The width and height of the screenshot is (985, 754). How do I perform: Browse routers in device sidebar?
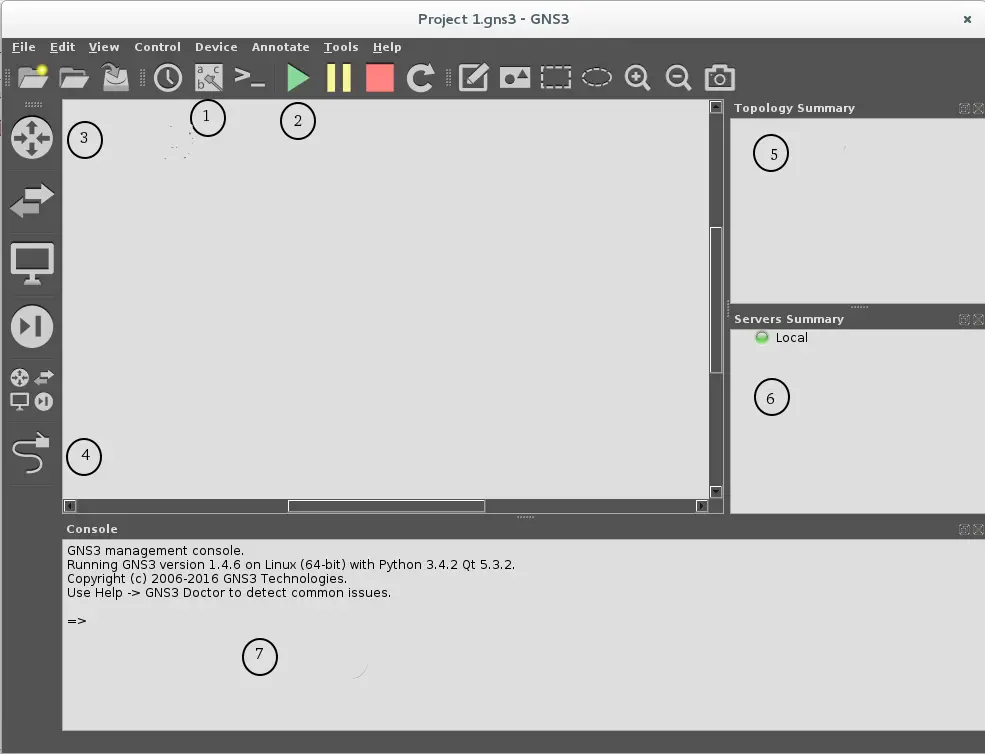click(x=32, y=138)
